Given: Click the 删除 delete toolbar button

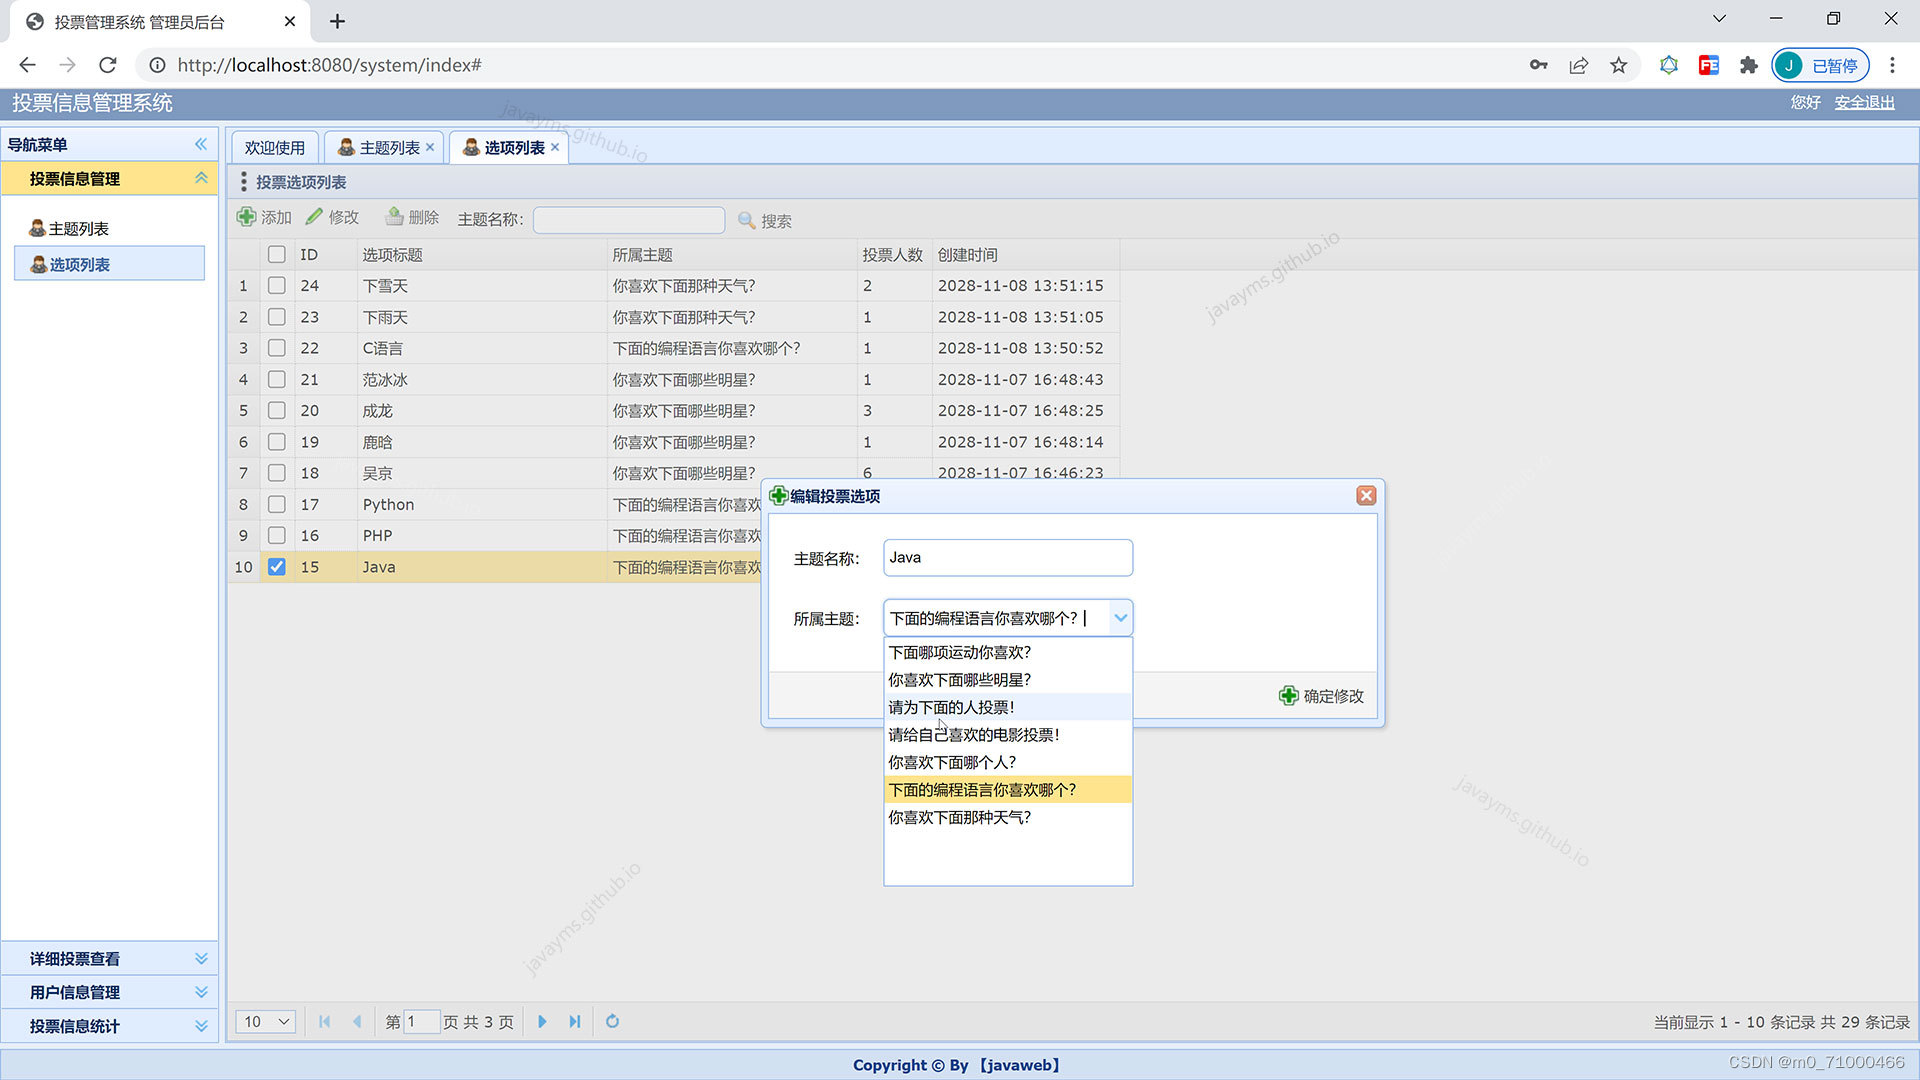Looking at the screenshot, I should click(412, 218).
